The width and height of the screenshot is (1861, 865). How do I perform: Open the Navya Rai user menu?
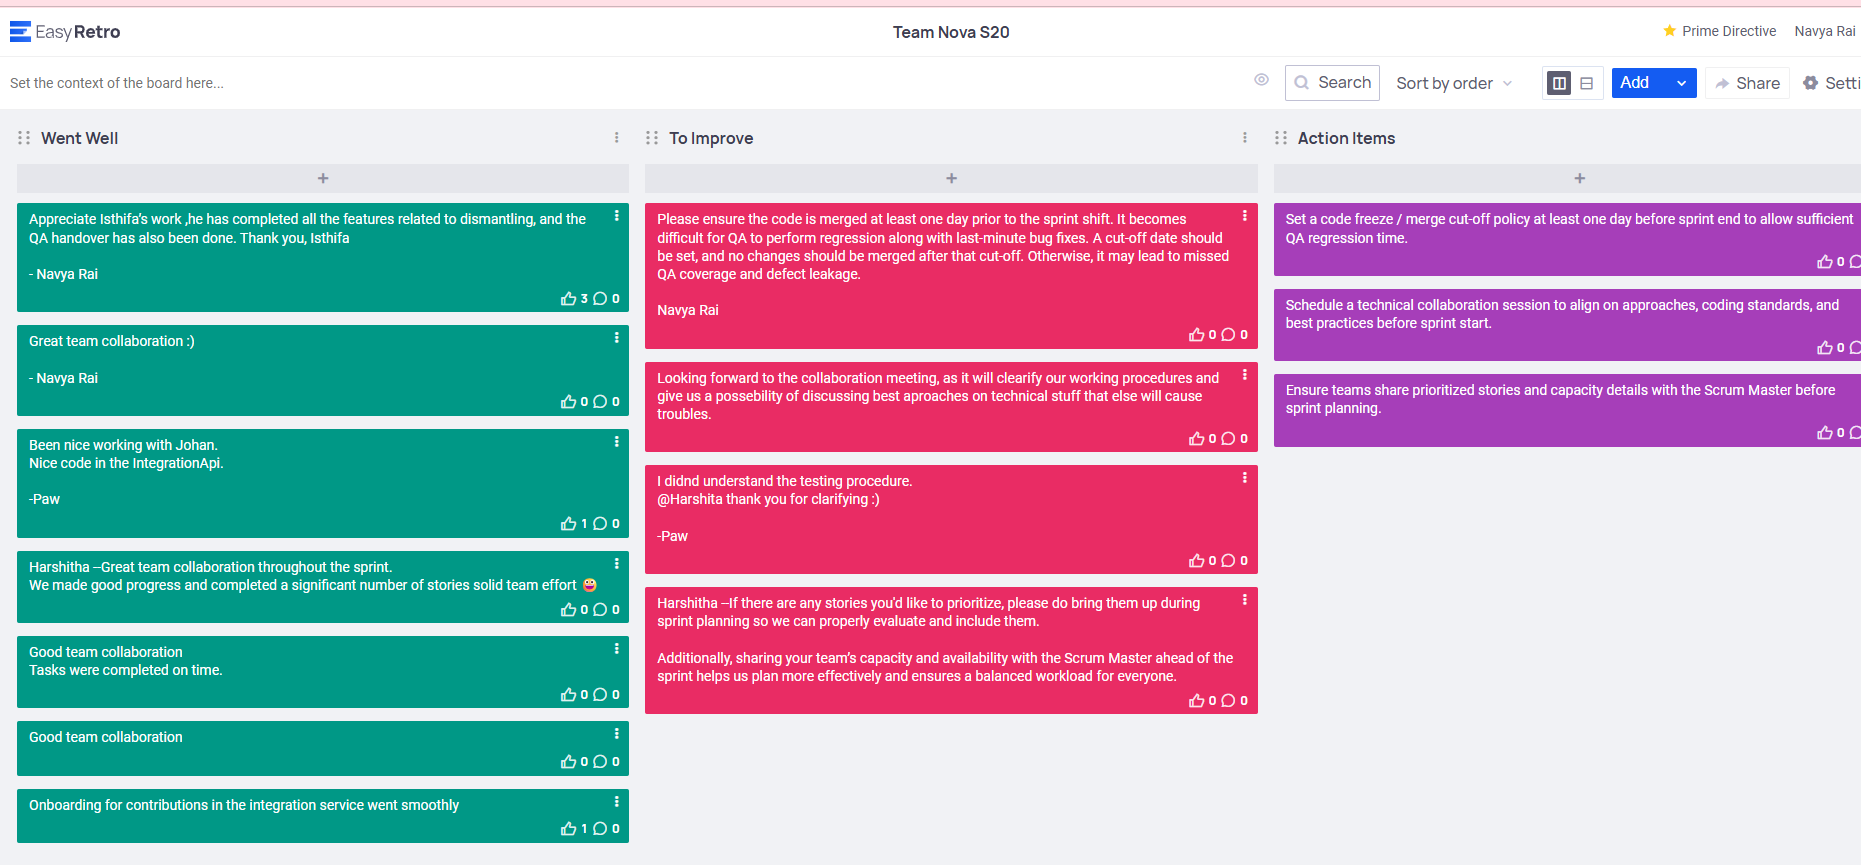click(x=1825, y=31)
